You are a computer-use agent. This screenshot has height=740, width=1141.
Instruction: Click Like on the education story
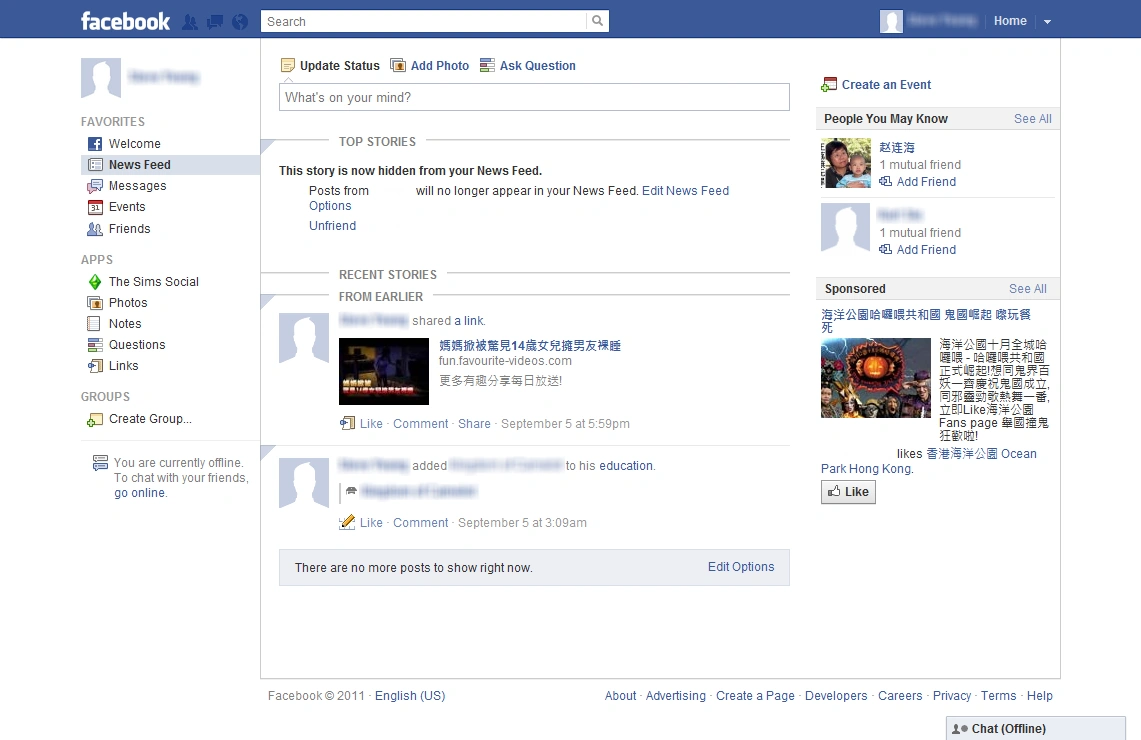pos(371,522)
